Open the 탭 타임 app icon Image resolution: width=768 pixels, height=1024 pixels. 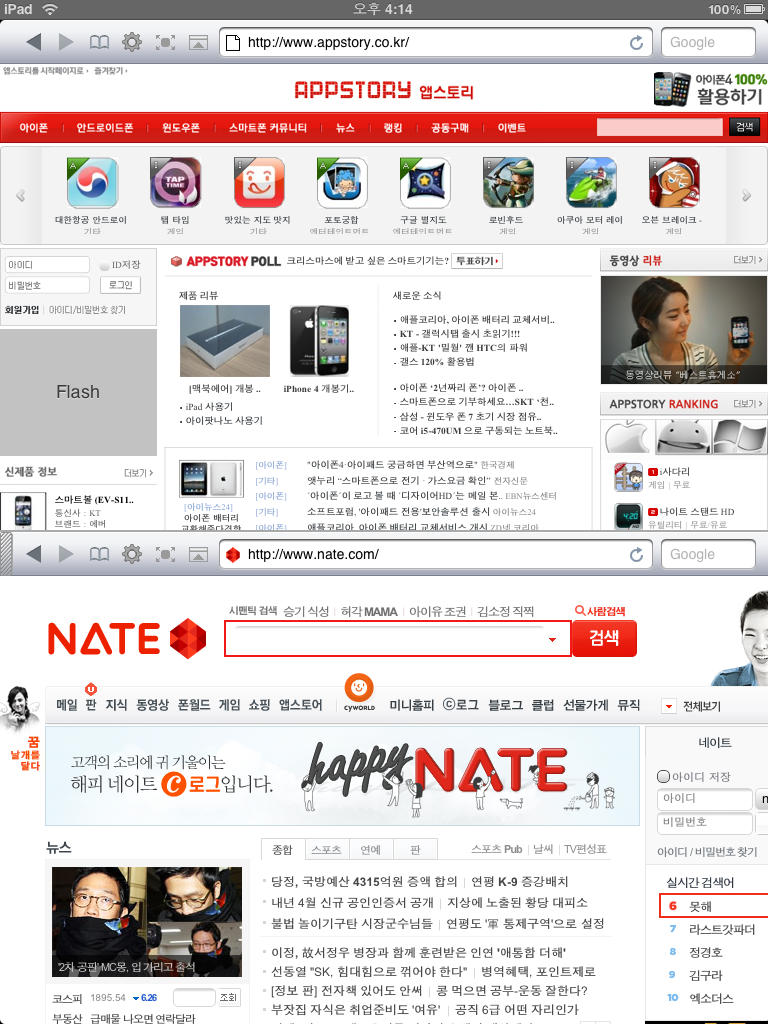click(x=175, y=183)
